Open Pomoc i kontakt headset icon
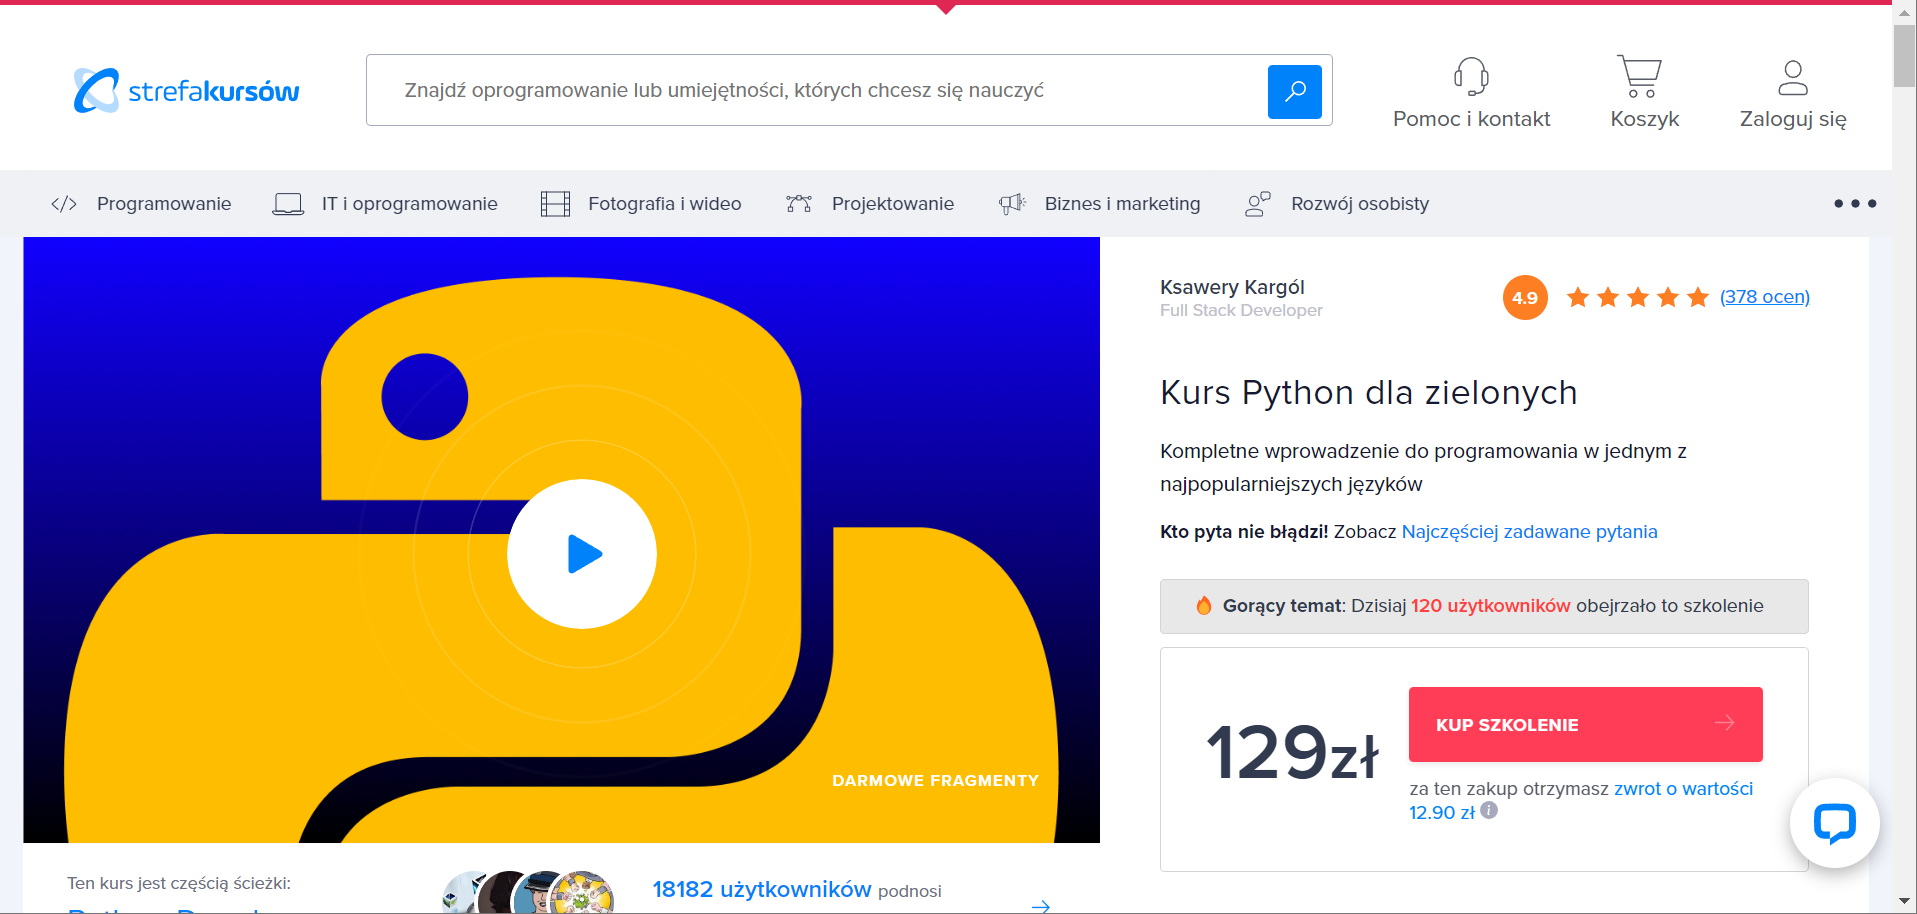 pos(1471,76)
